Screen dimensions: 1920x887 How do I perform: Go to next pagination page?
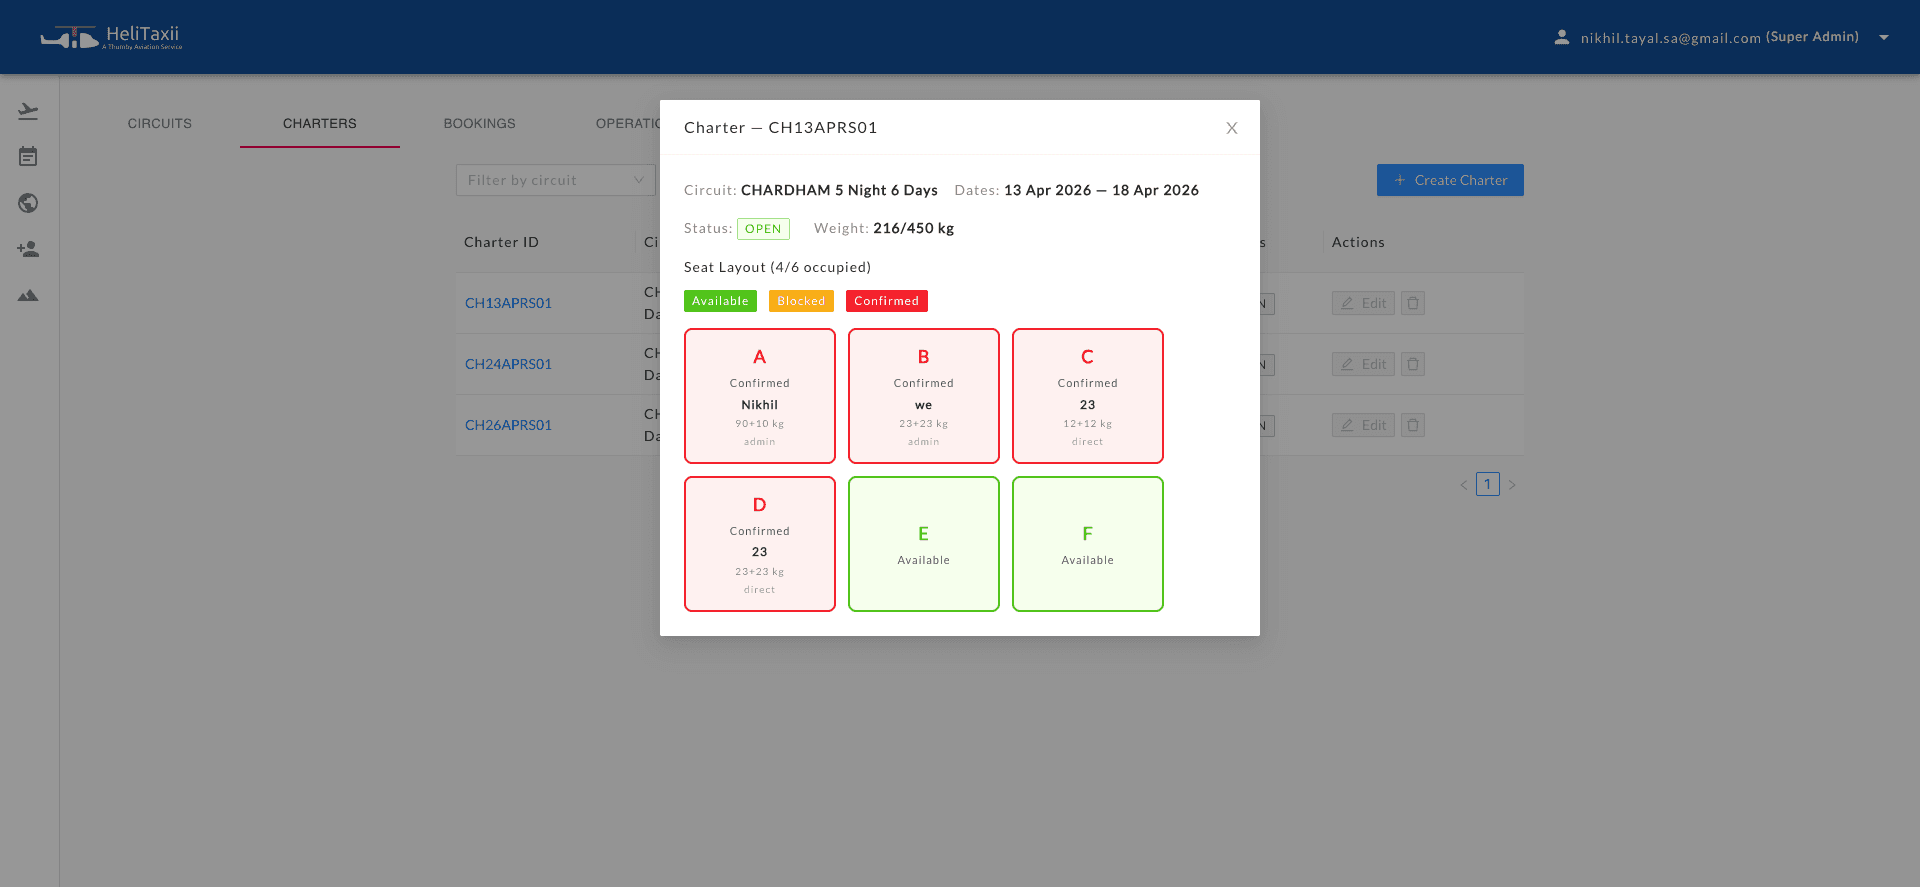coord(1512,485)
